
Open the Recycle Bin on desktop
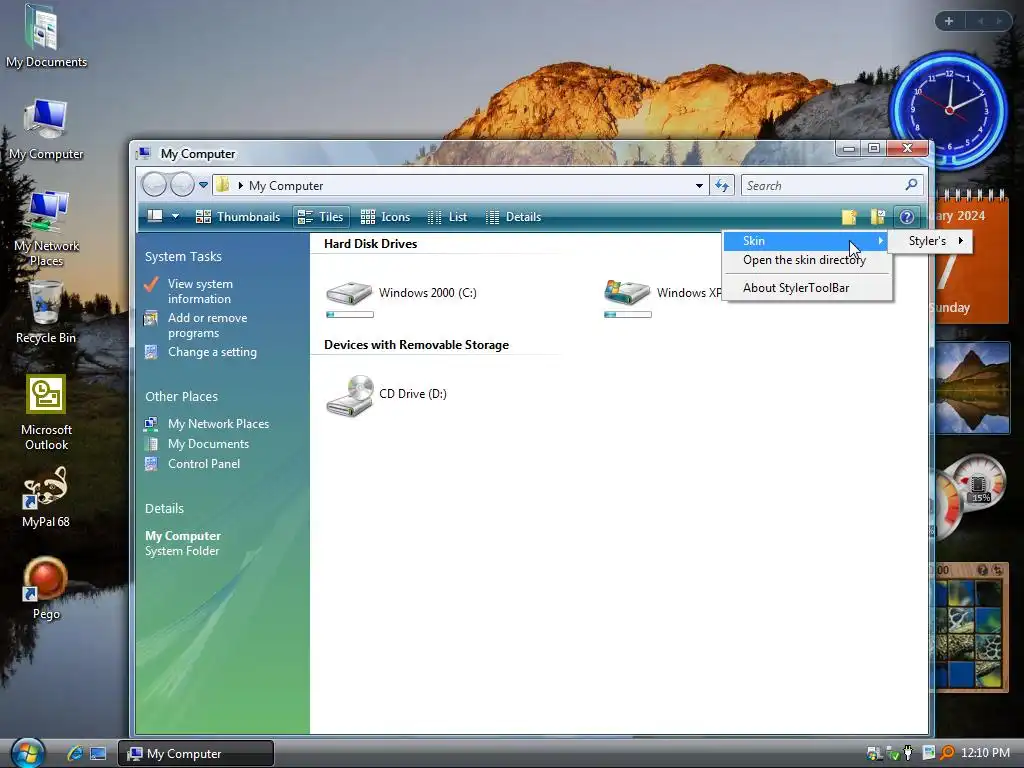point(46,312)
